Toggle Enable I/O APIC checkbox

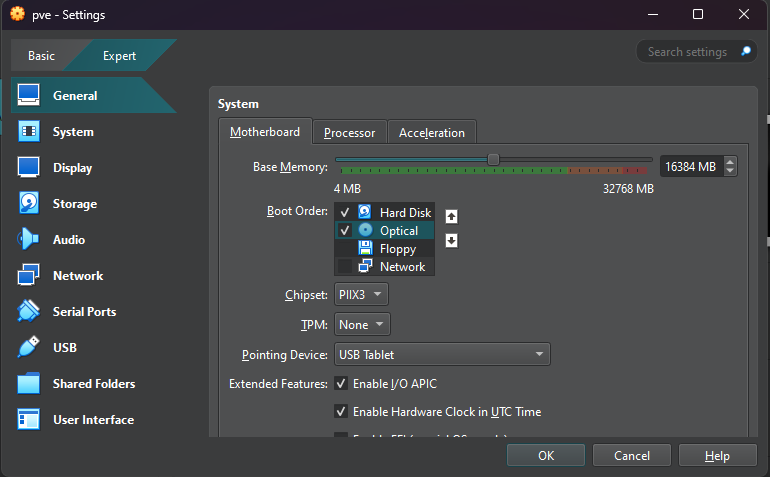(341, 384)
